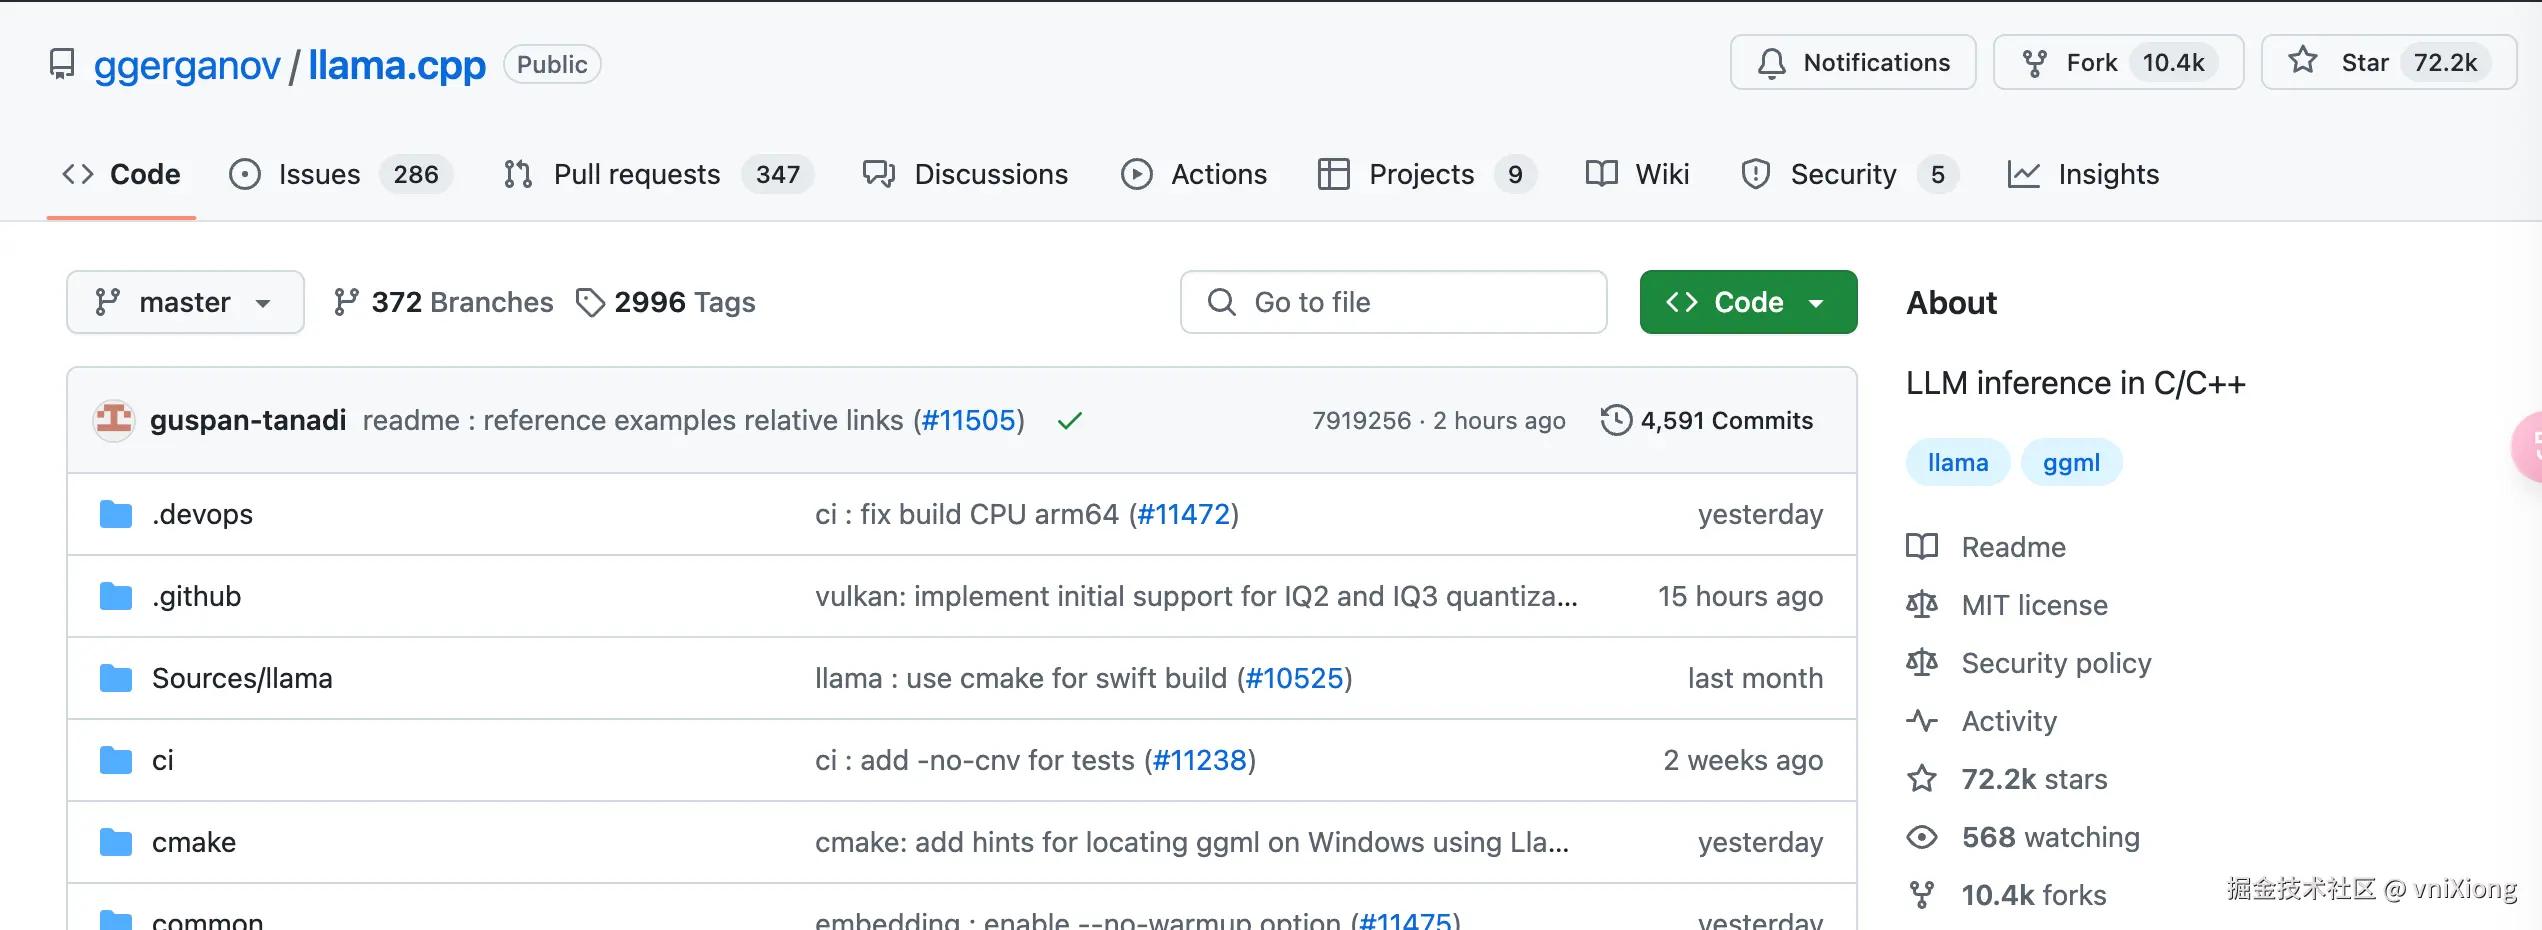
Task: Click the green CI status checkmark
Action: (x=1070, y=421)
